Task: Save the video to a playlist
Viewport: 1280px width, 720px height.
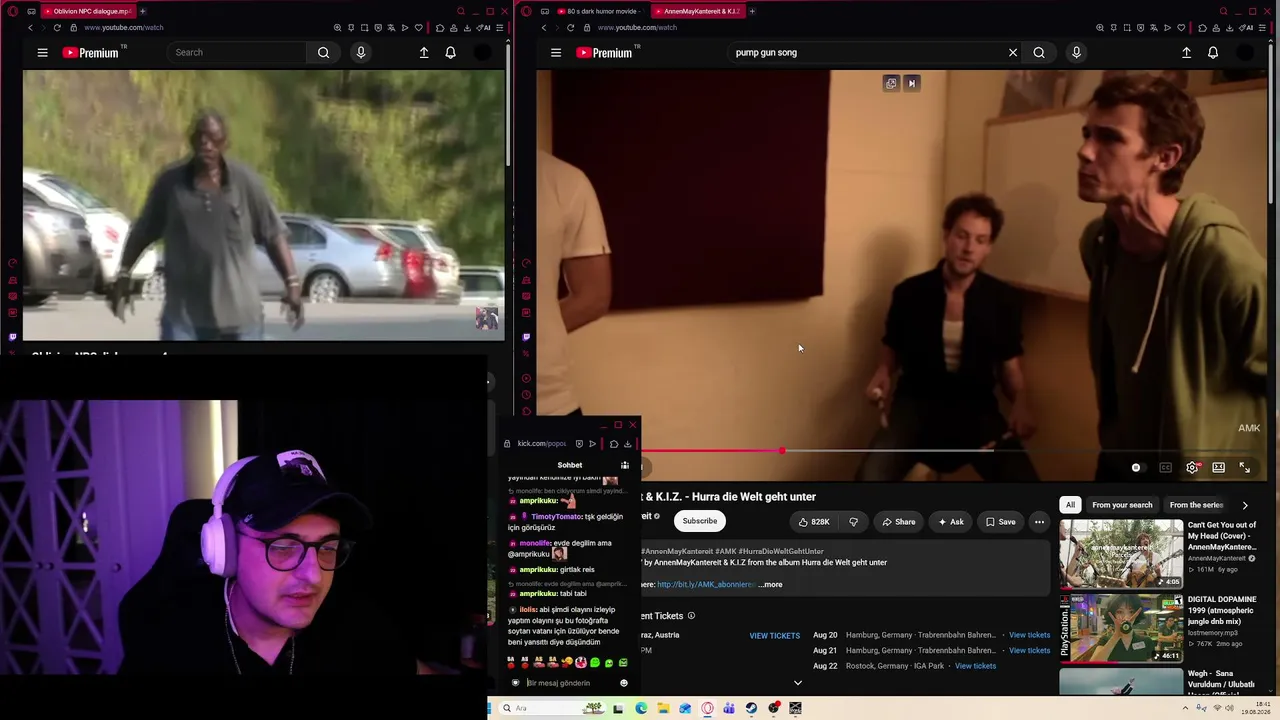Action: (x=1000, y=521)
